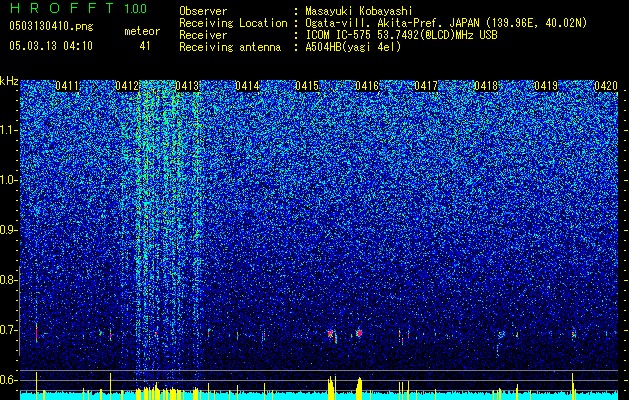Click the 'Receiver' field label
The image size is (629, 400).
[203, 35]
